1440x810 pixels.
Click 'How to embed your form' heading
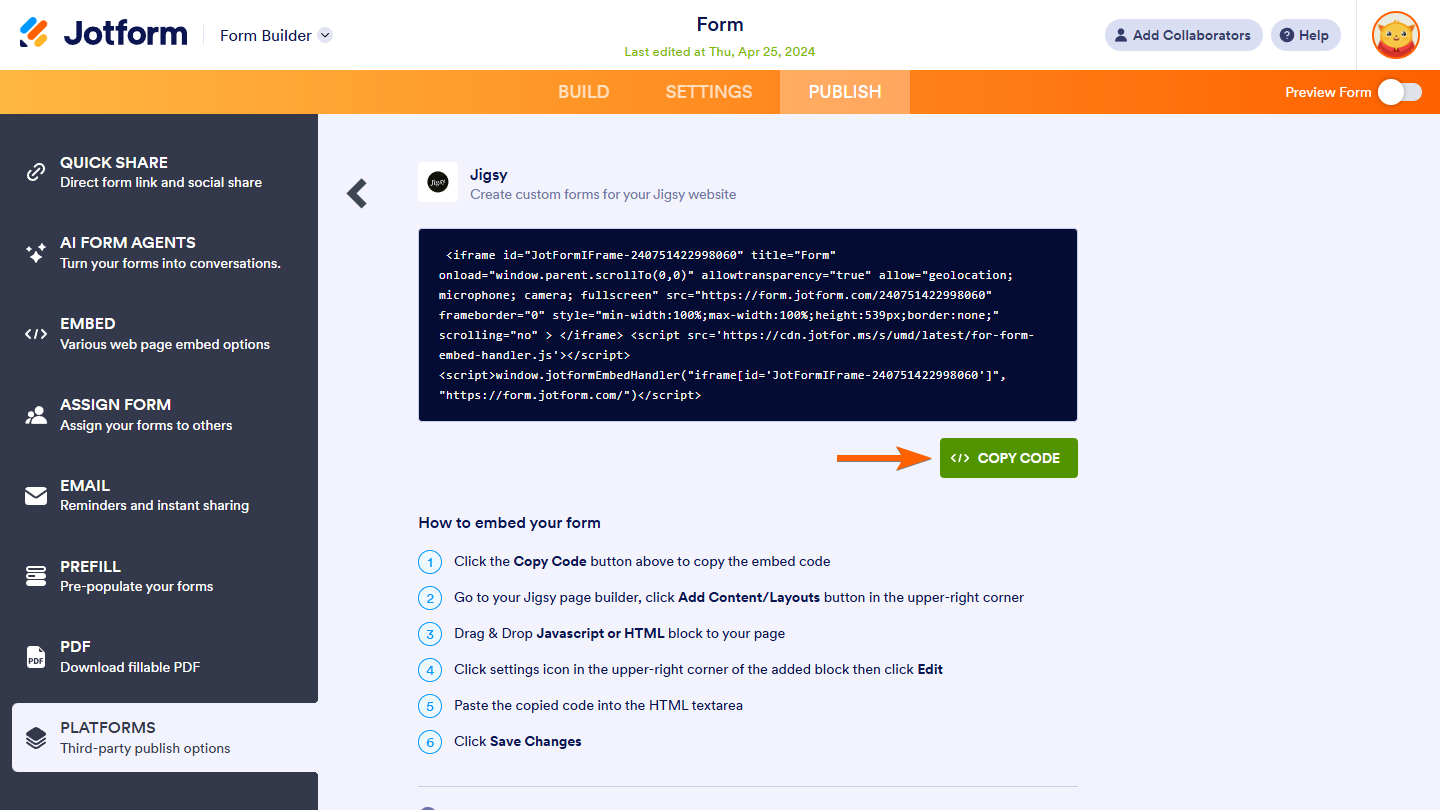[x=509, y=522]
